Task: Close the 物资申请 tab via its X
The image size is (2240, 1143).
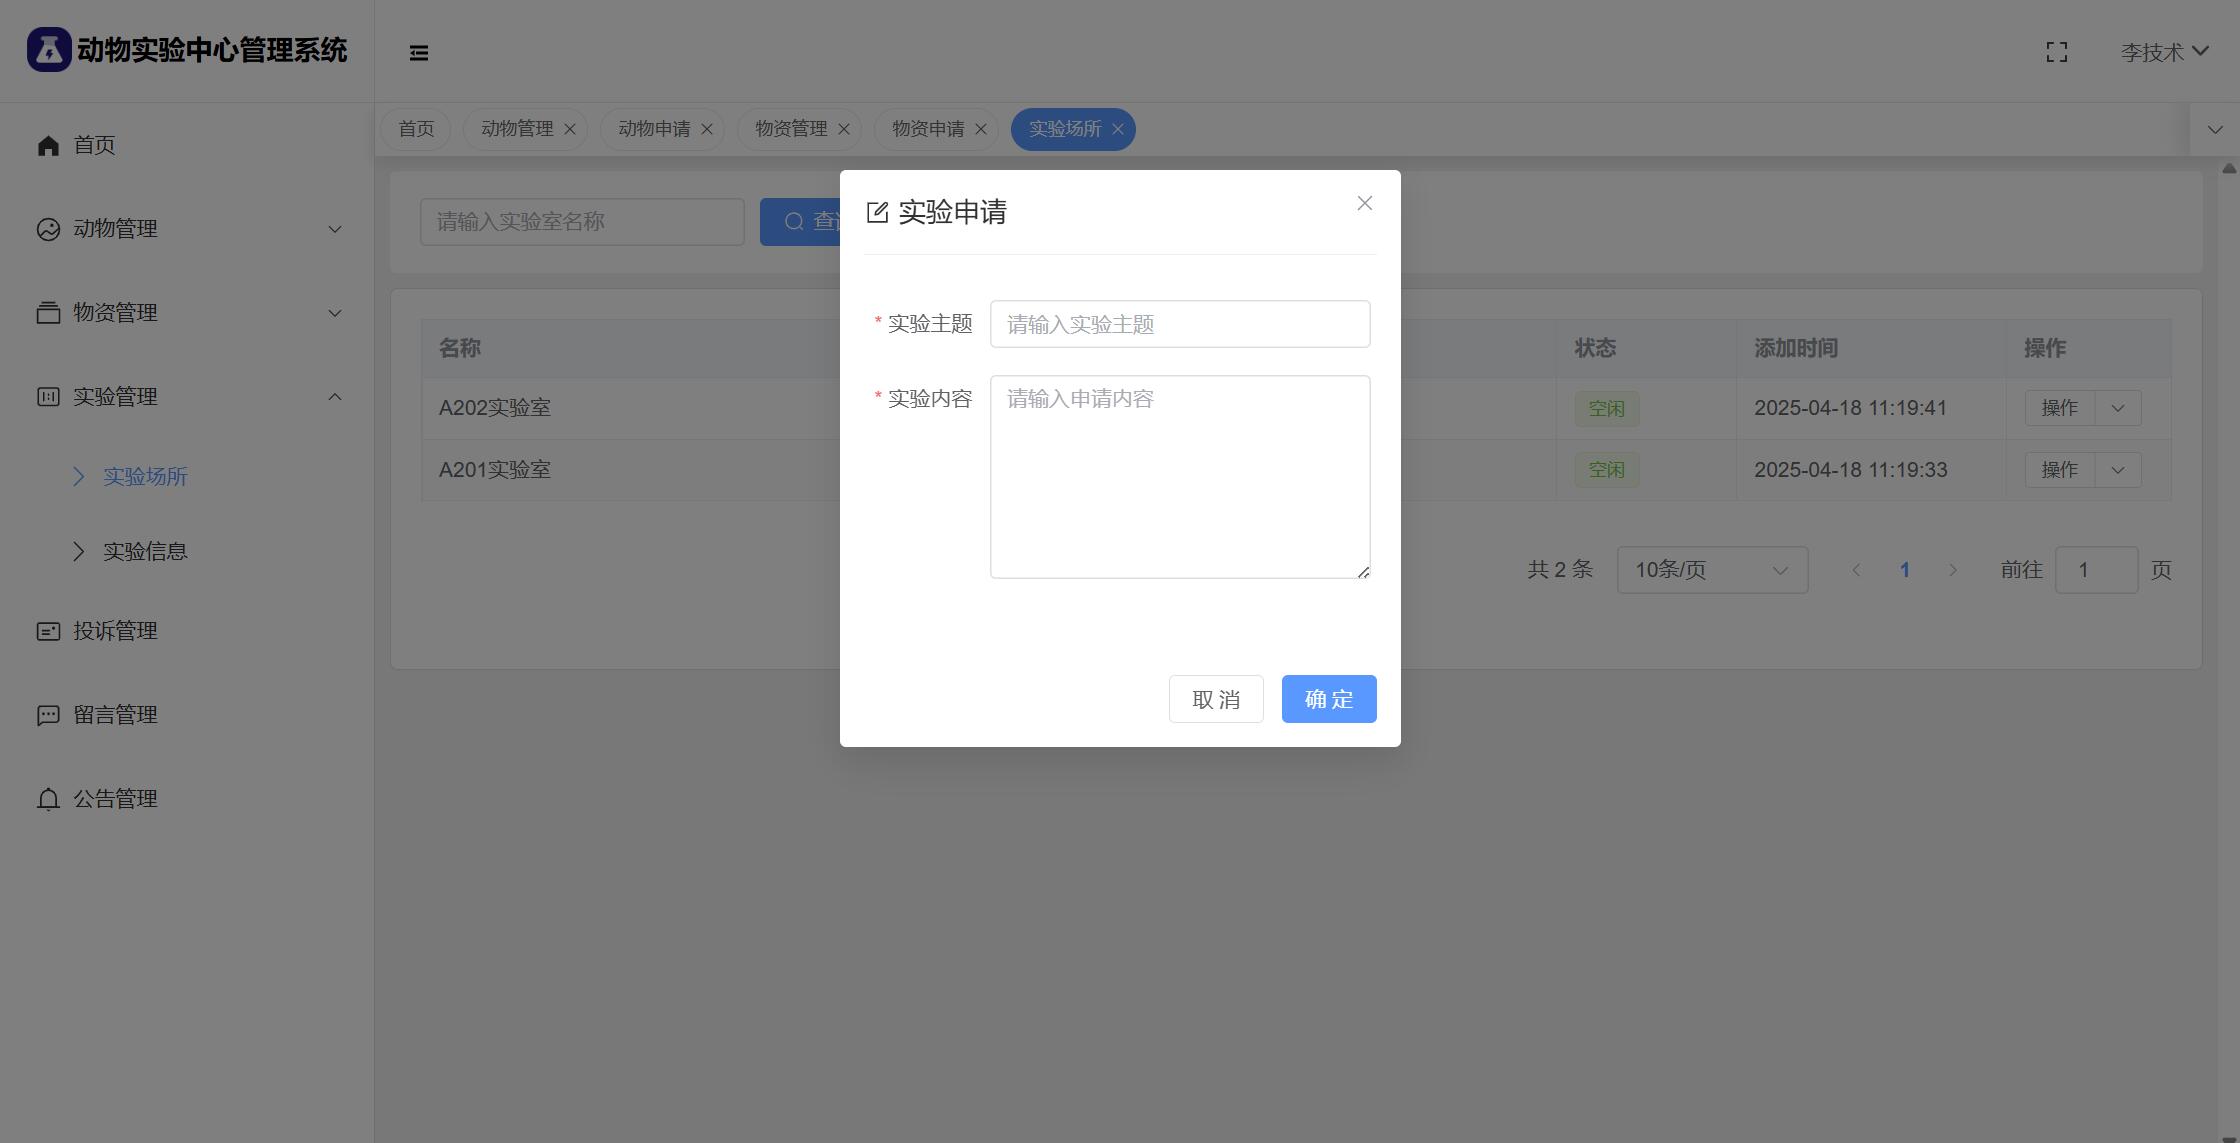Action: [x=981, y=129]
